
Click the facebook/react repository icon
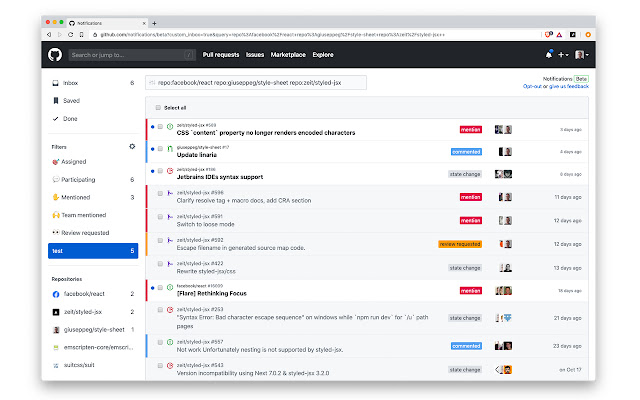(x=56, y=294)
